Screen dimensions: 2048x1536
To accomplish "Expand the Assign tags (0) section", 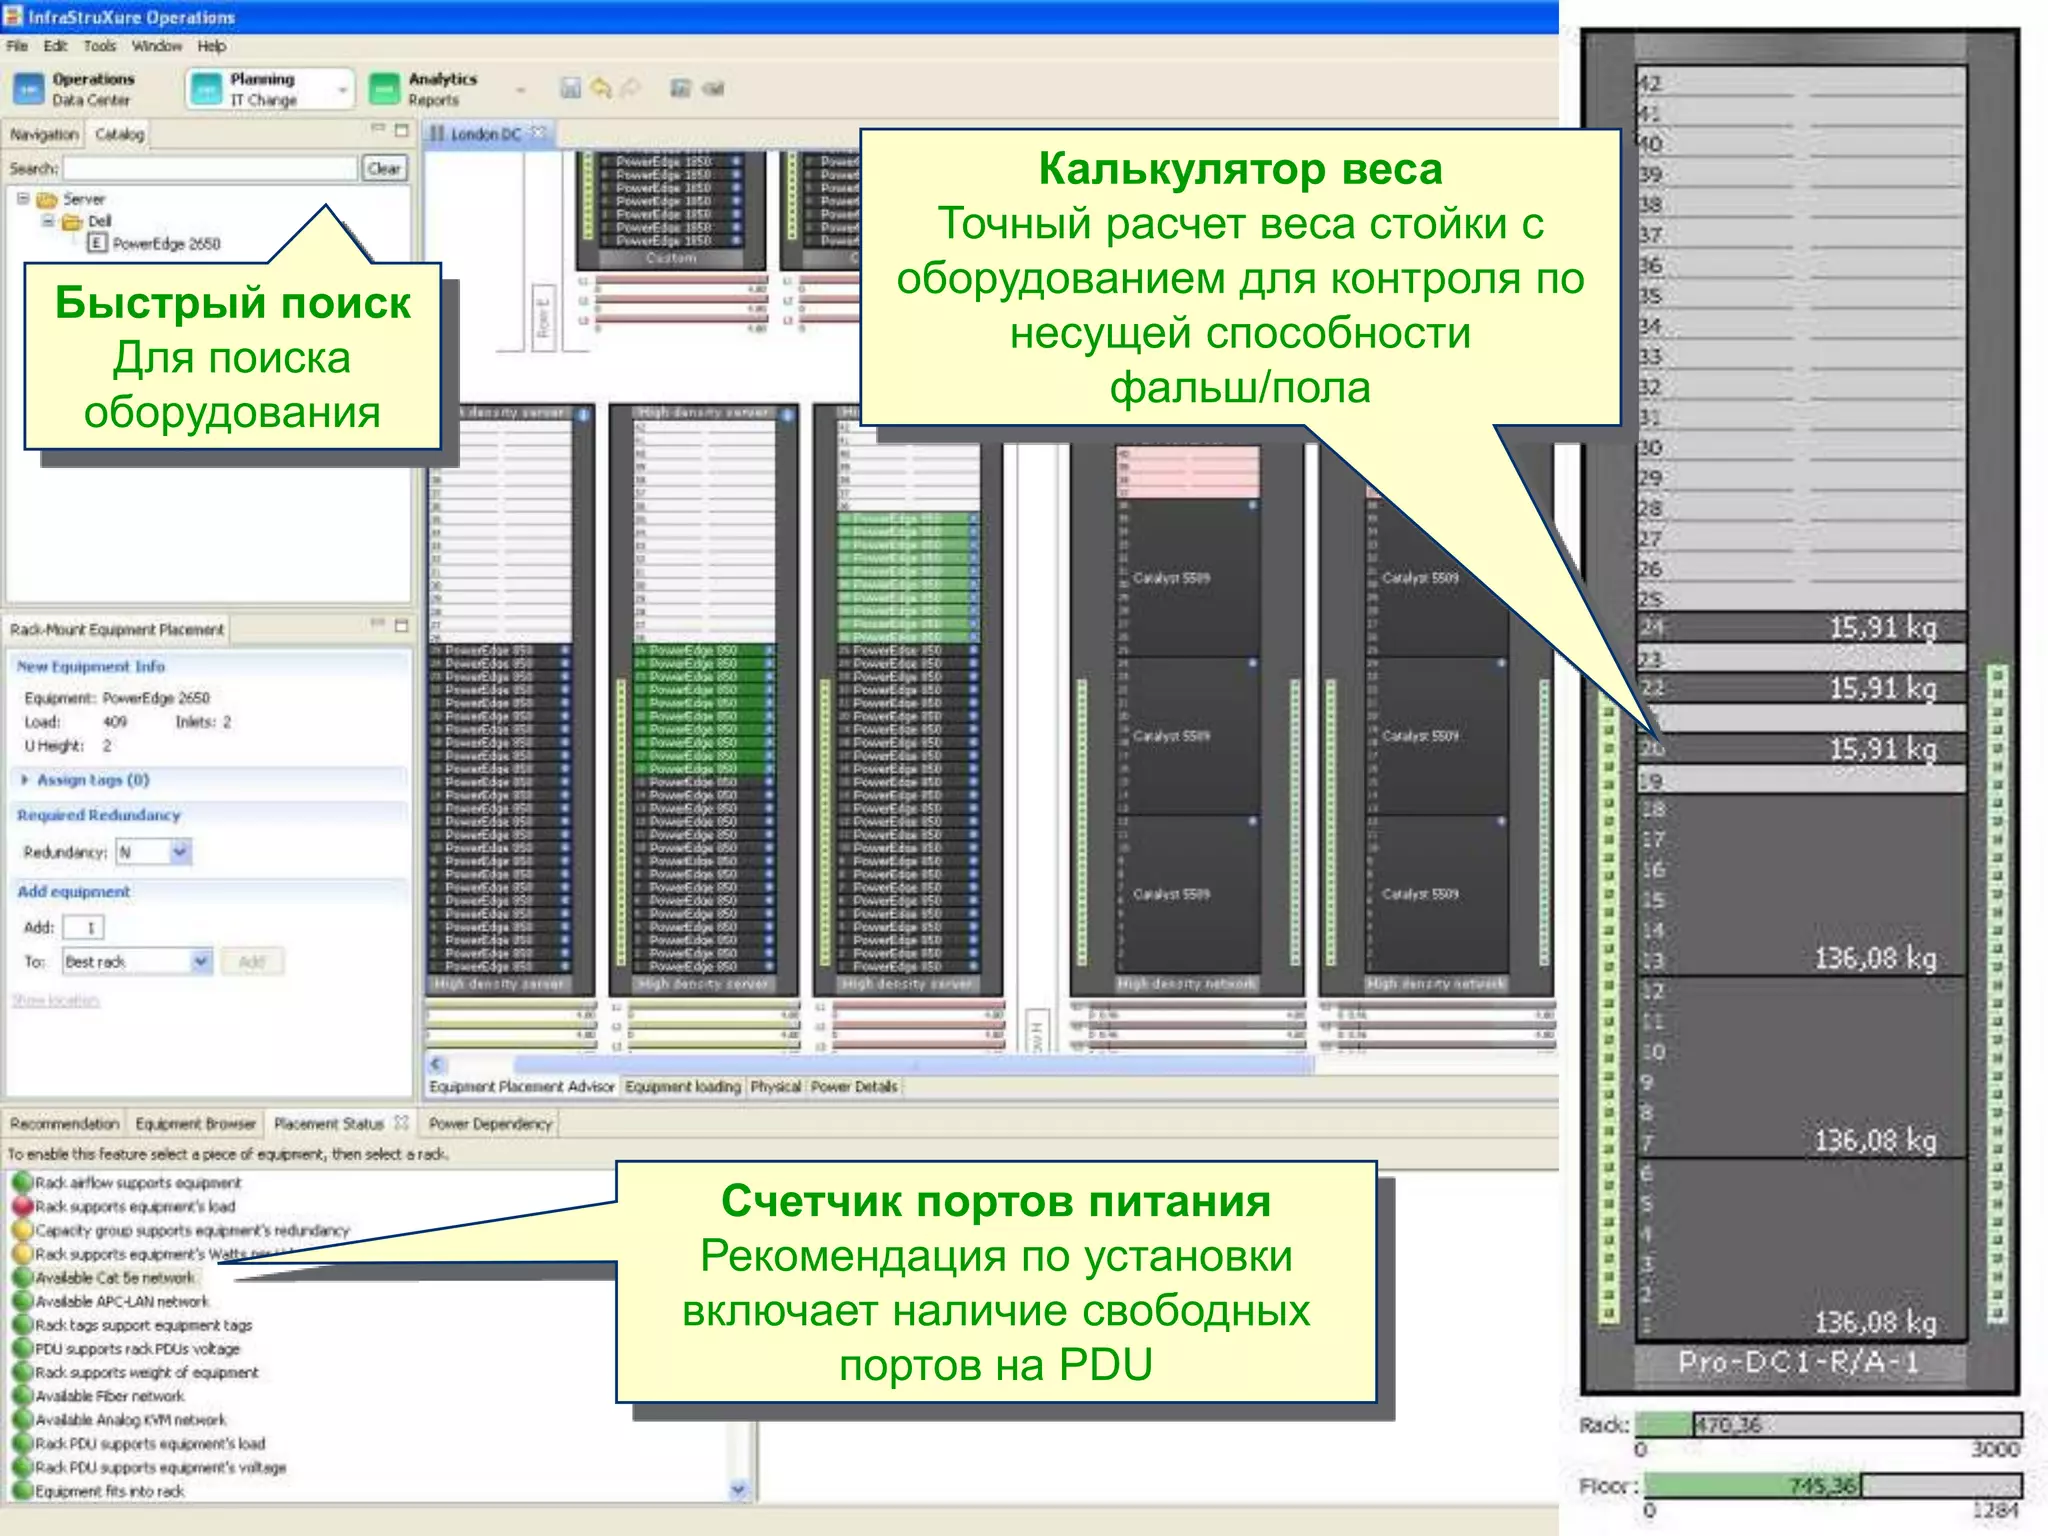I will 24,779.
